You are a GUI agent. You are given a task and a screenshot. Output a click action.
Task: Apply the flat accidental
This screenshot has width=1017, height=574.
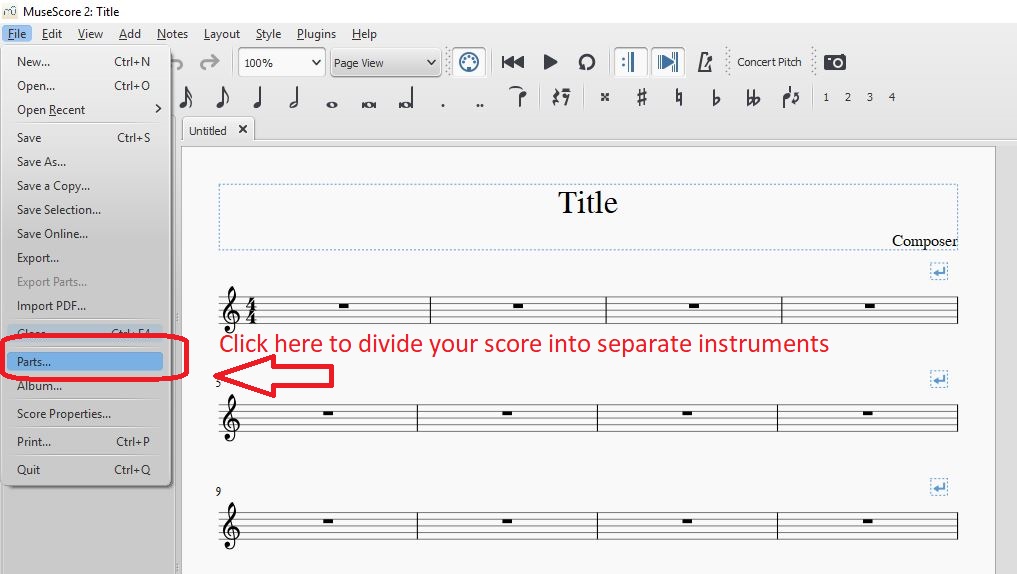[716, 98]
